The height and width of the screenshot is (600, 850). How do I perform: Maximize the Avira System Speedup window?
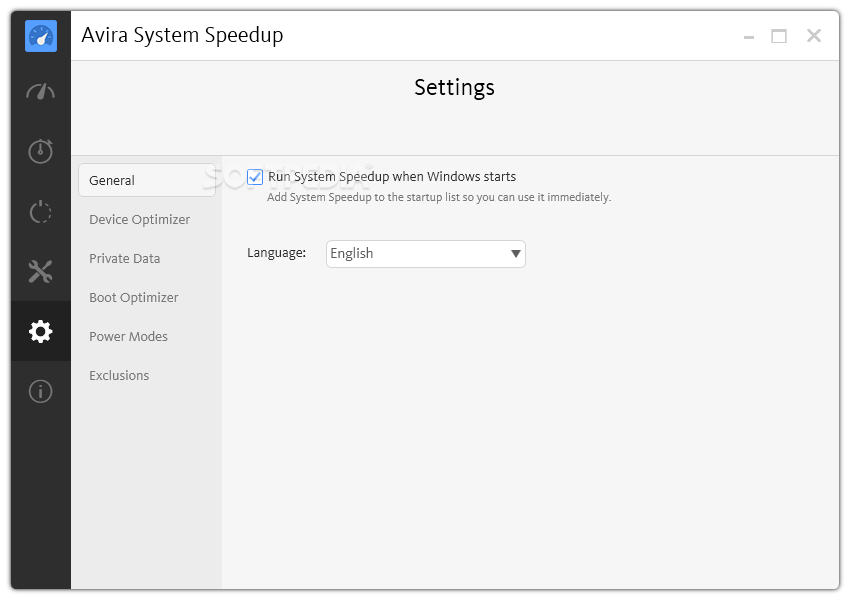coord(779,36)
